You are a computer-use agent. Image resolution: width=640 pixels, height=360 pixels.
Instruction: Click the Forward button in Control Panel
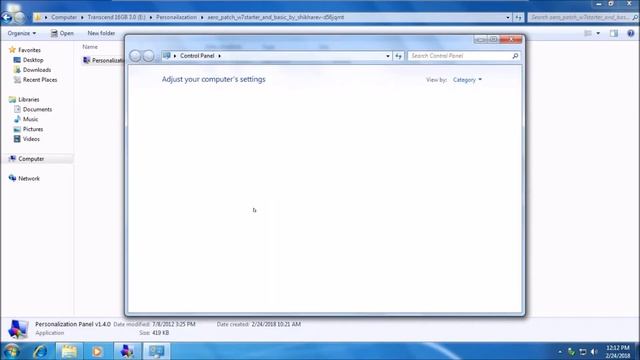(149, 56)
